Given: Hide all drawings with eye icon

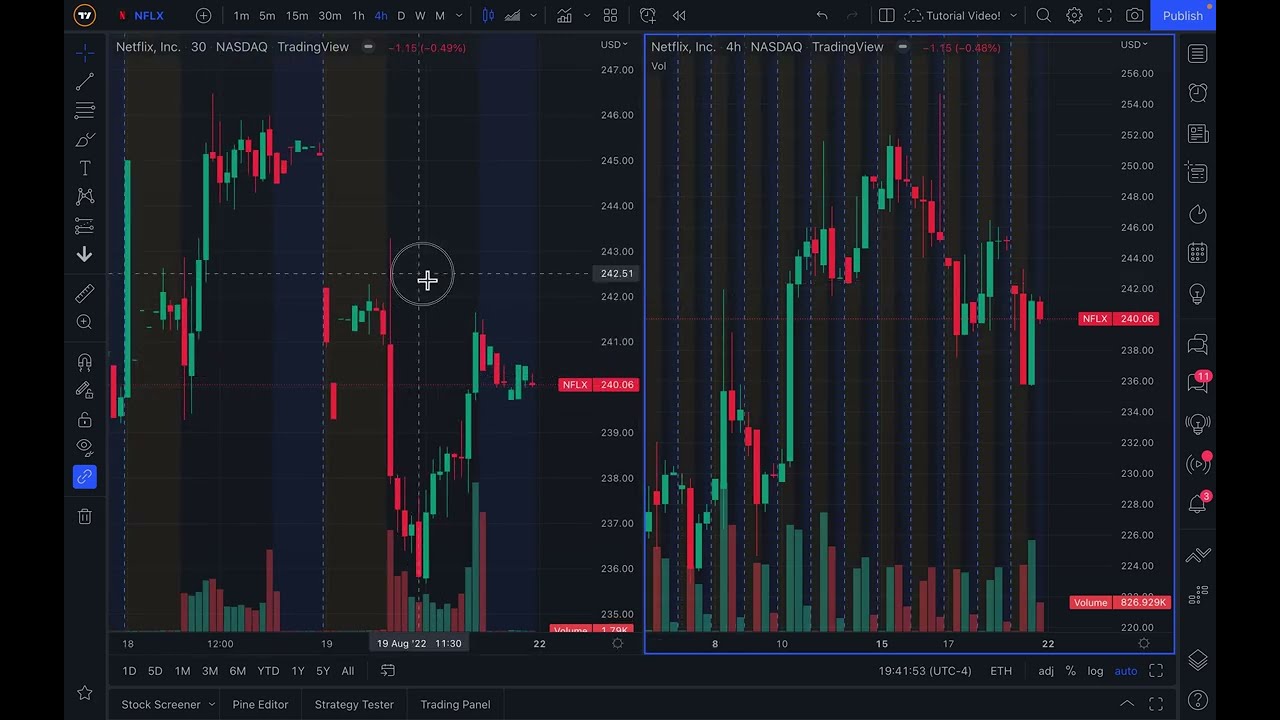Looking at the screenshot, I should [x=85, y=447].
